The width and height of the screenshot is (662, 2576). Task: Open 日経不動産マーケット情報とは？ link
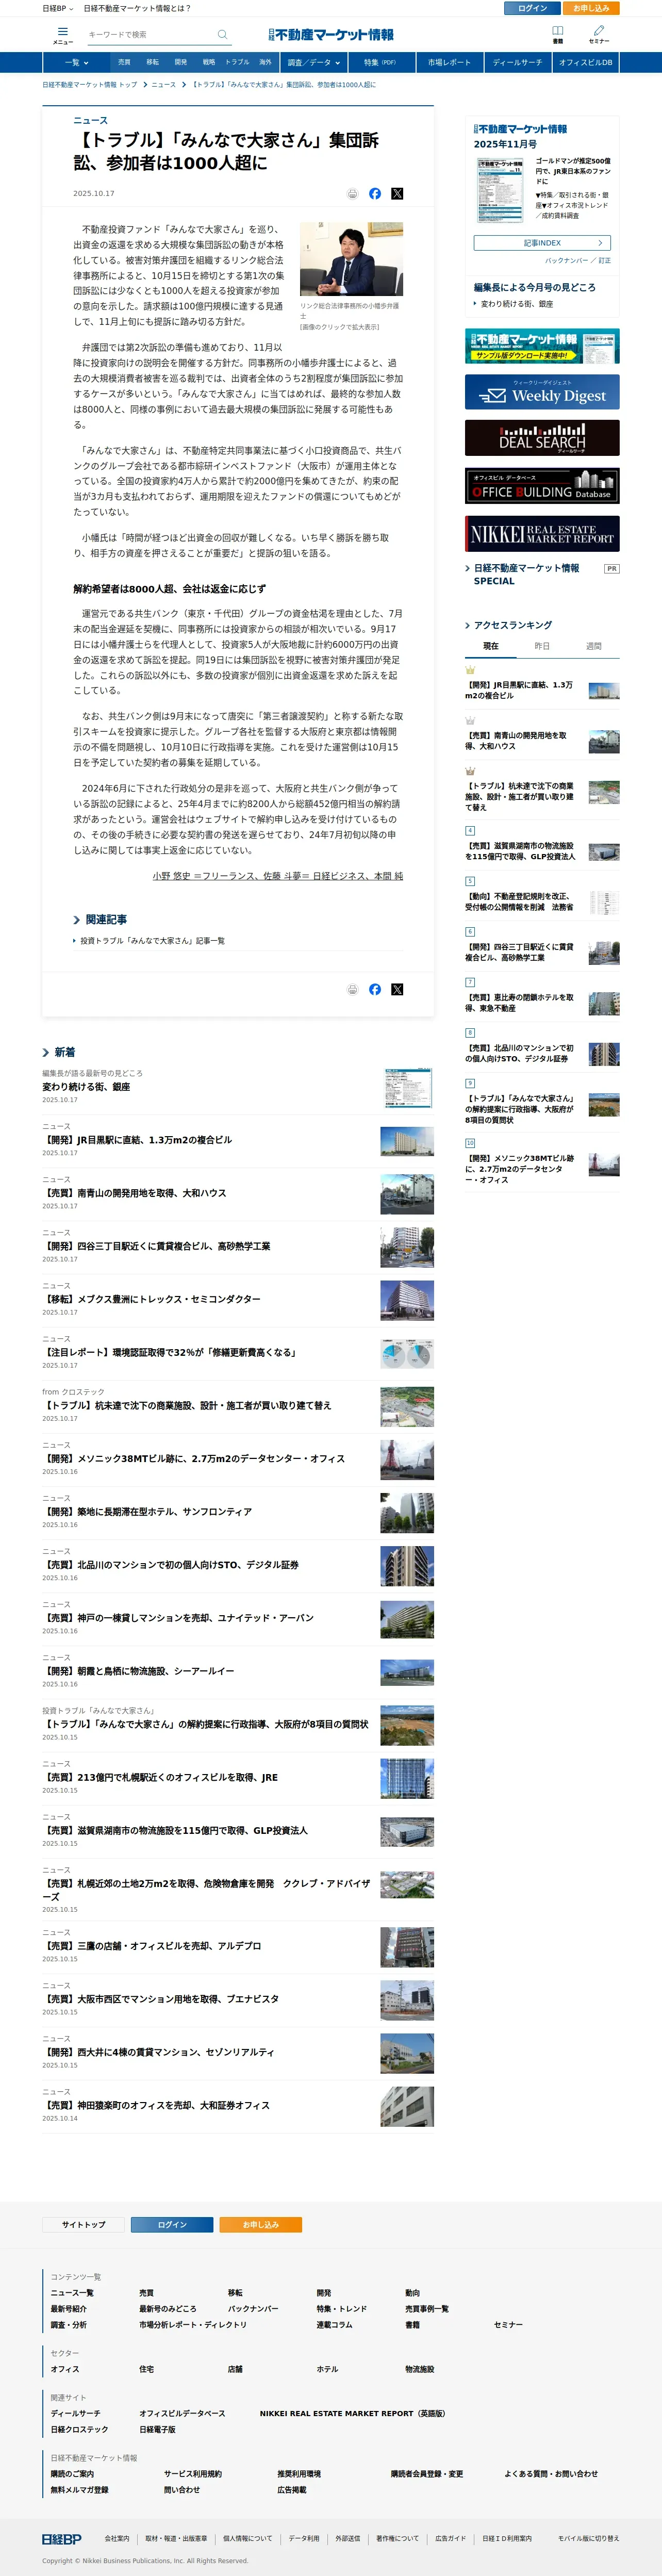137,8
